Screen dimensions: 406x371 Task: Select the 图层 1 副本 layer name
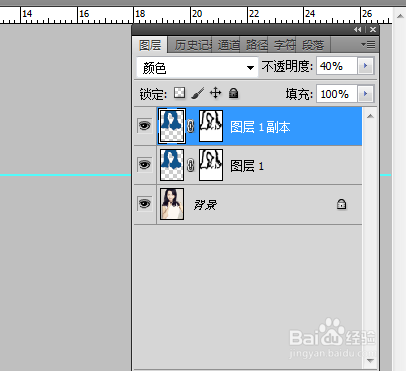pos(260,127)
